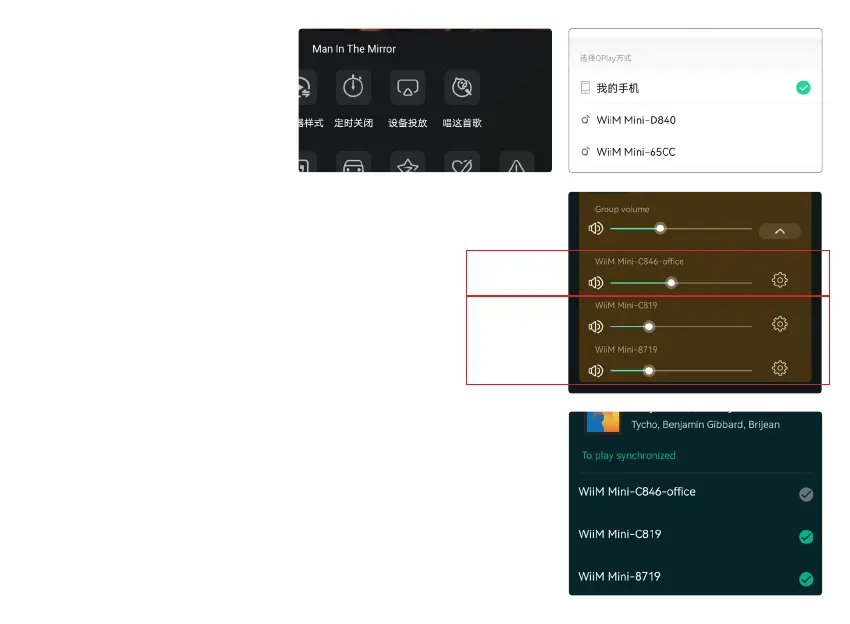The height and width of the screenshot is (624, 850).
Task: Toggle sync checkmark for WiiM Mini-C846-office
Action: [x=806, y=494]
